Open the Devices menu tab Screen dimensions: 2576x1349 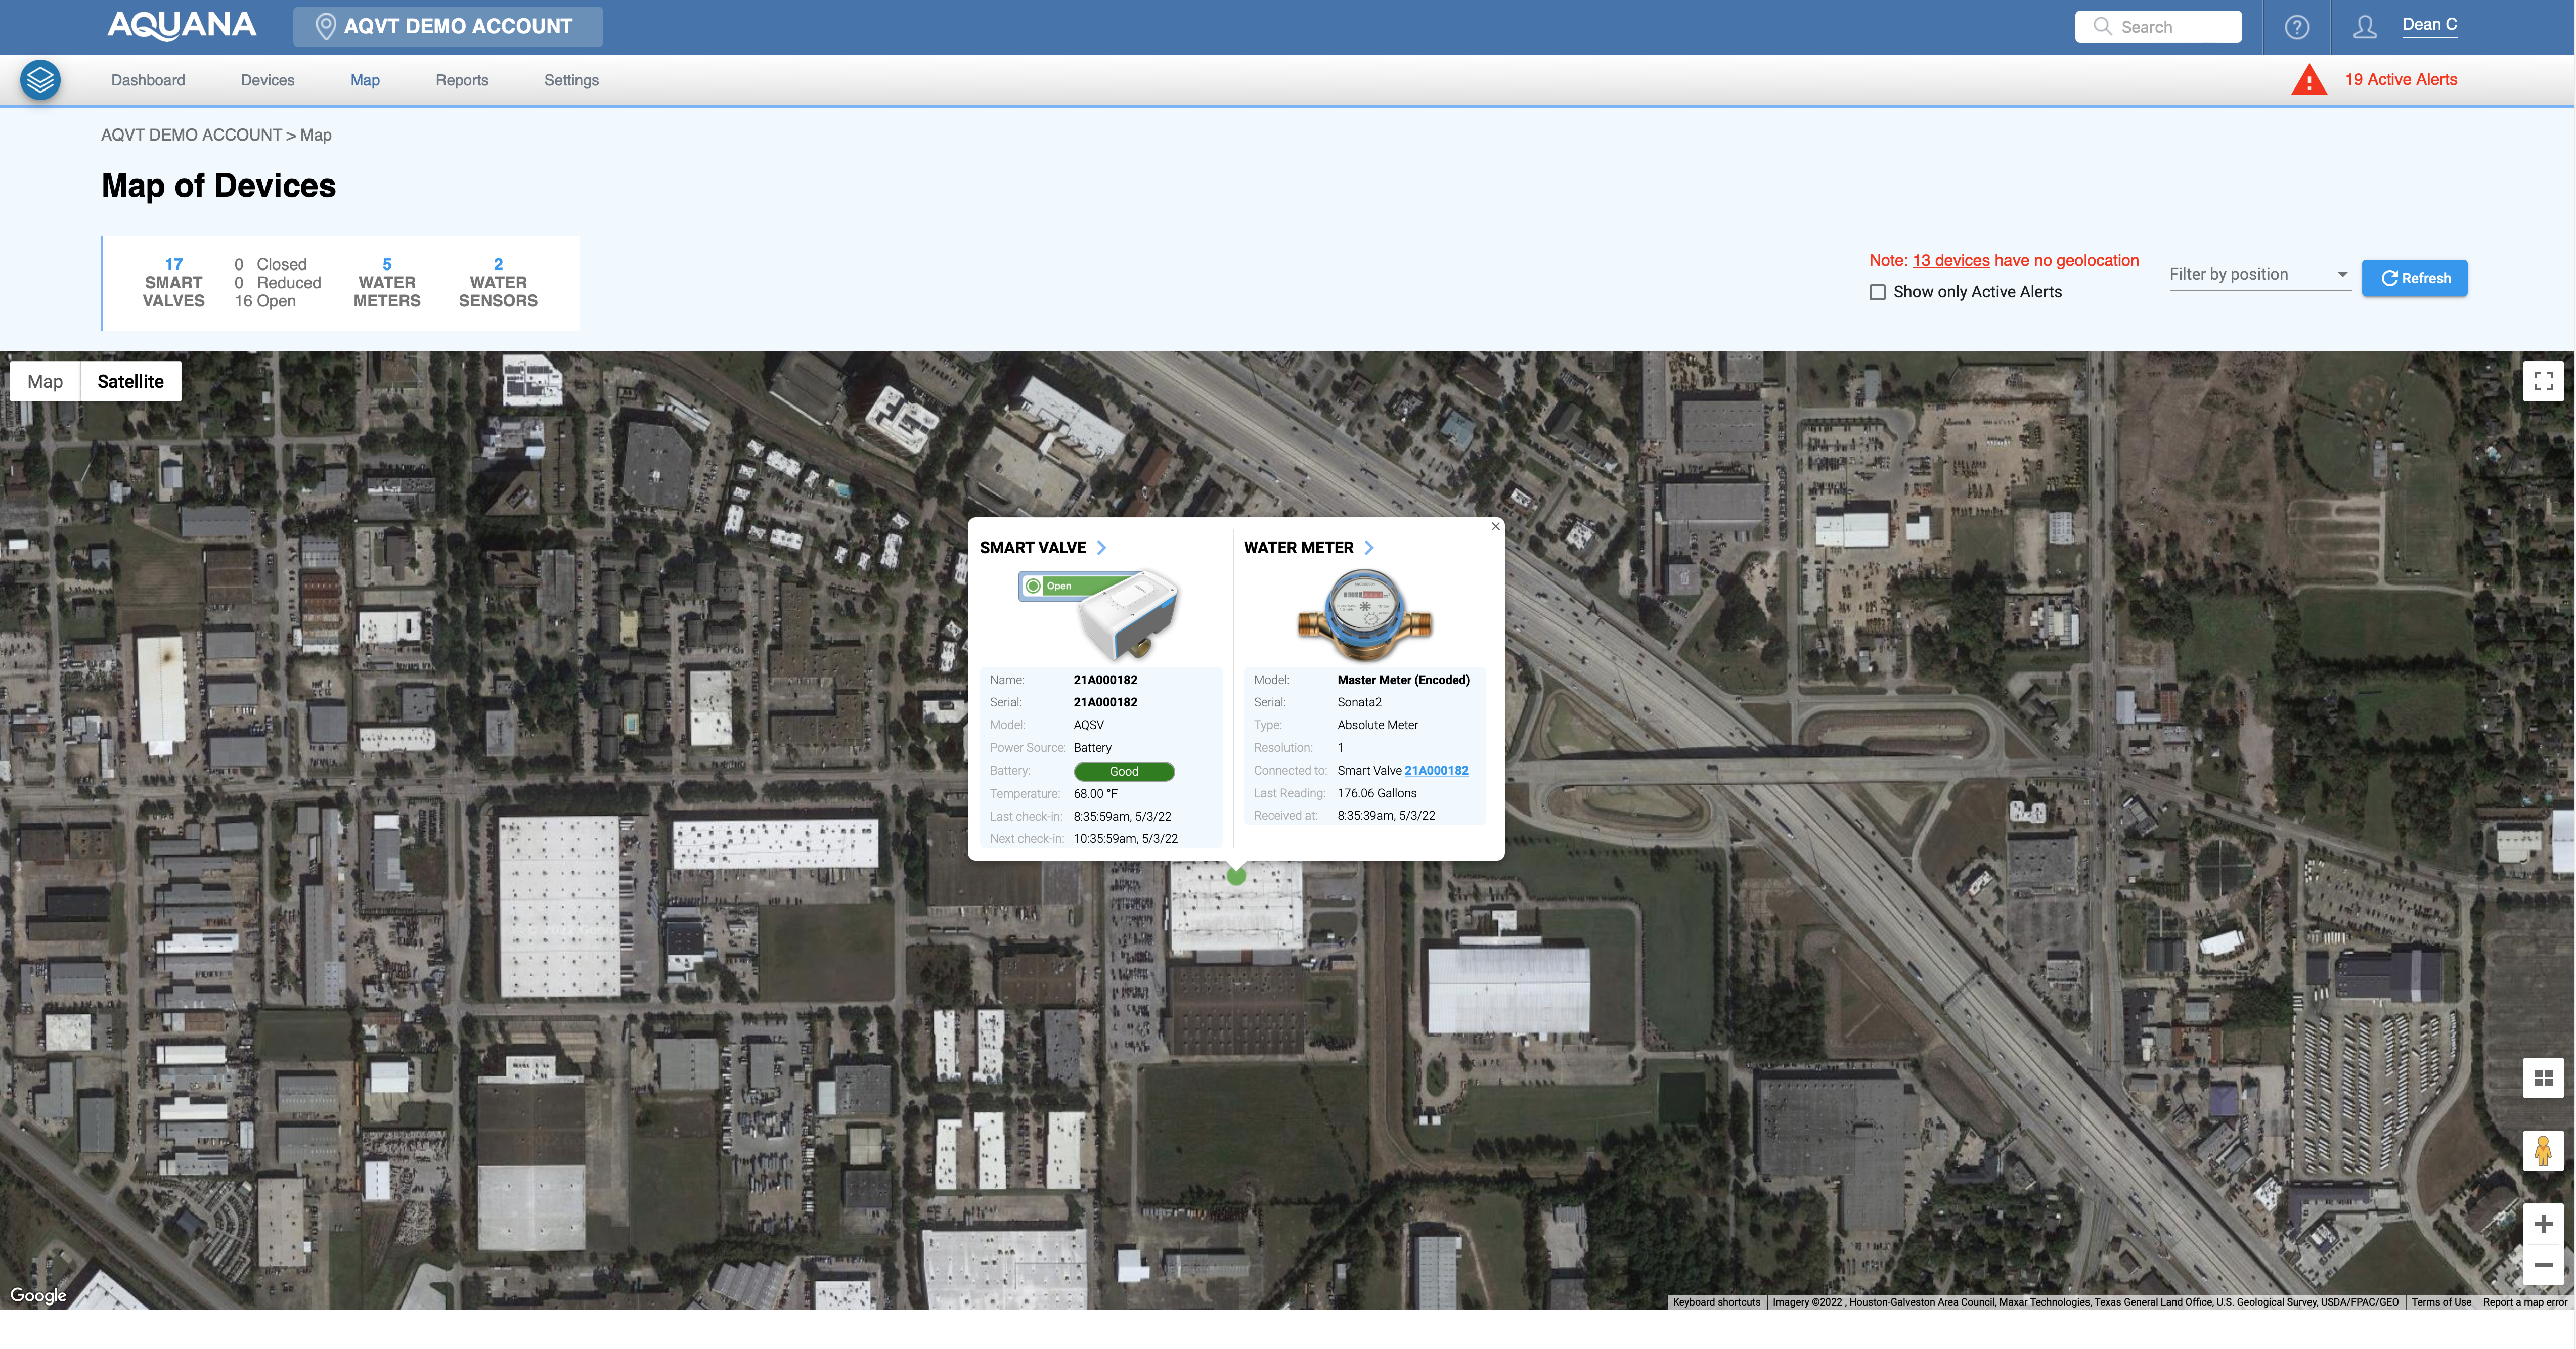click(x=267, y=80)
